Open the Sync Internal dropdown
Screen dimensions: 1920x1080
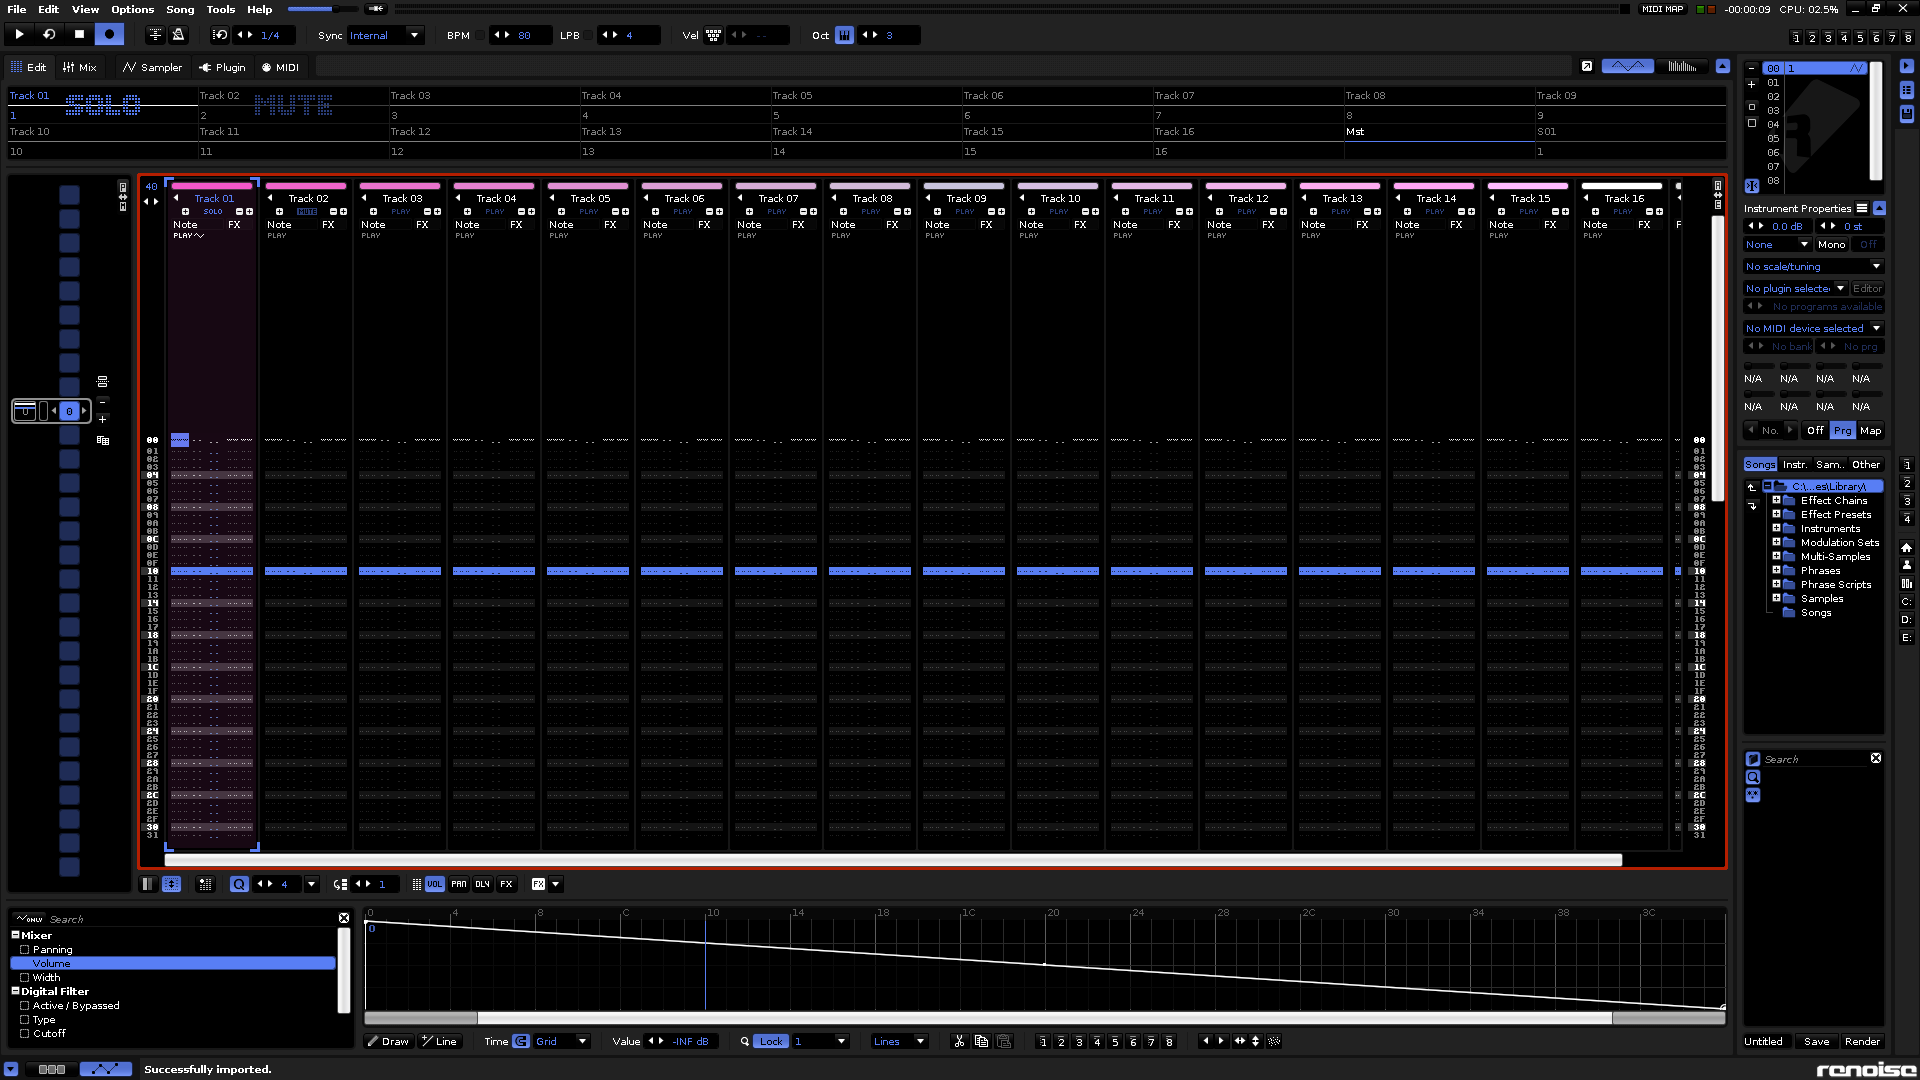click(x=385, y=35)
